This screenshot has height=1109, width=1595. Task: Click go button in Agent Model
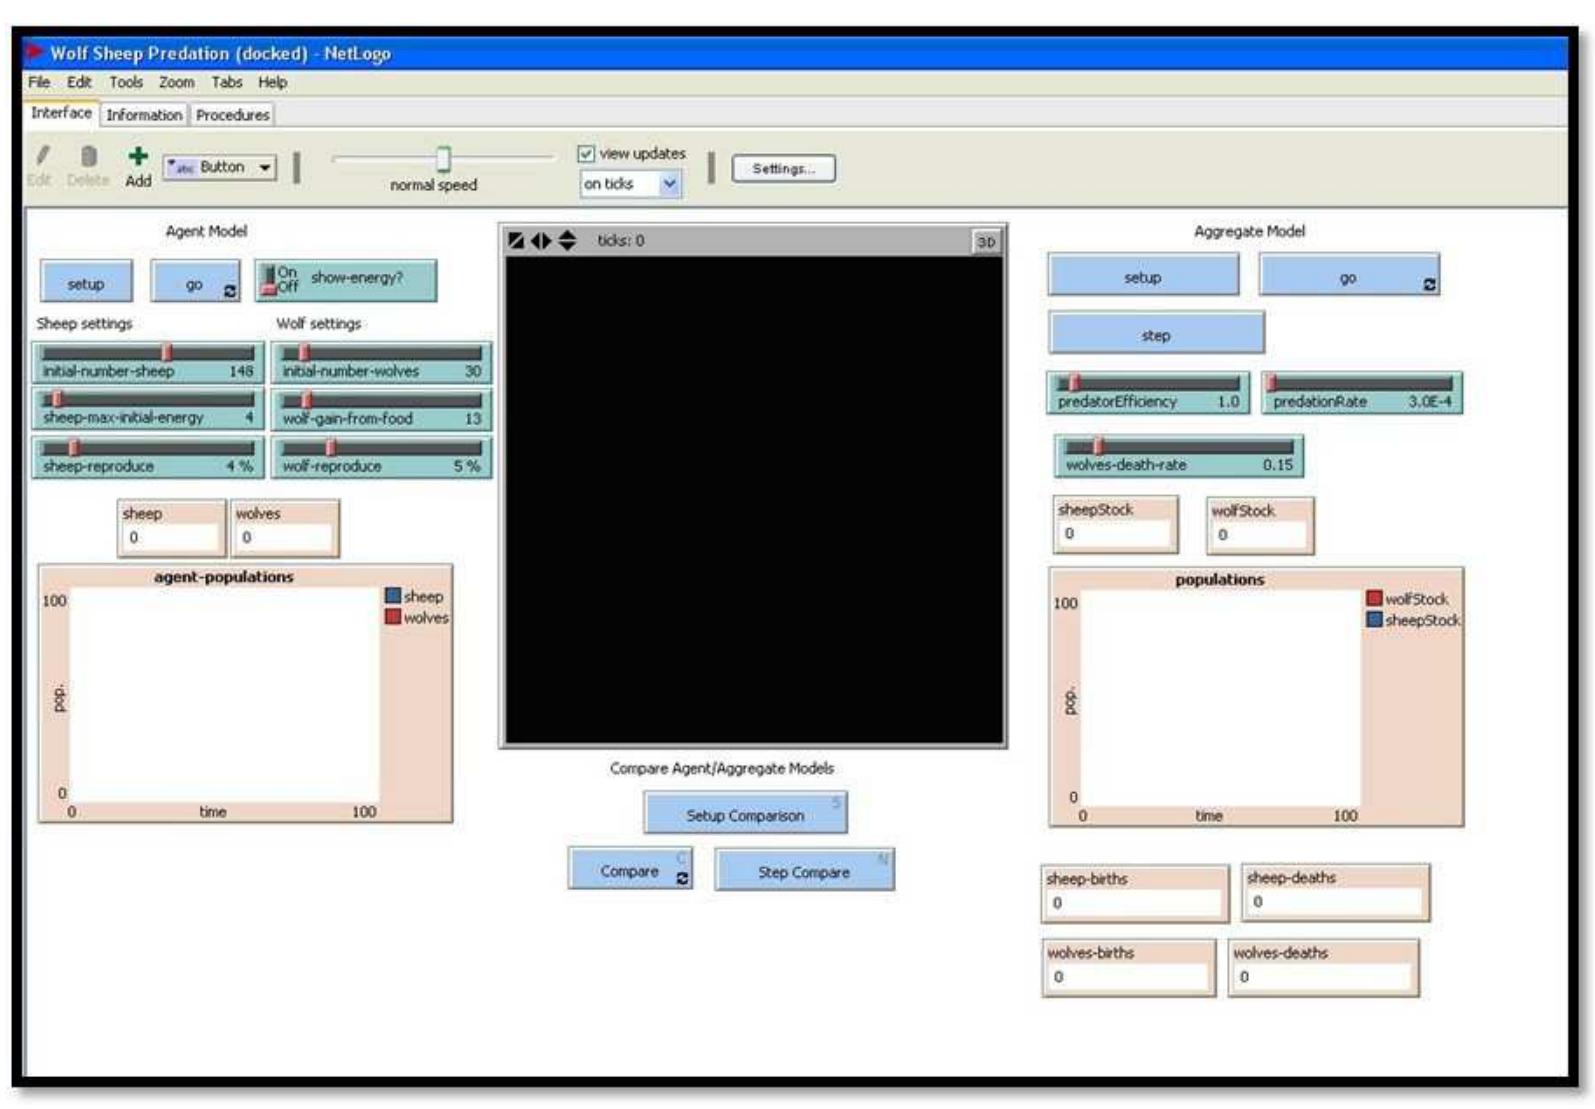(195, 283)
